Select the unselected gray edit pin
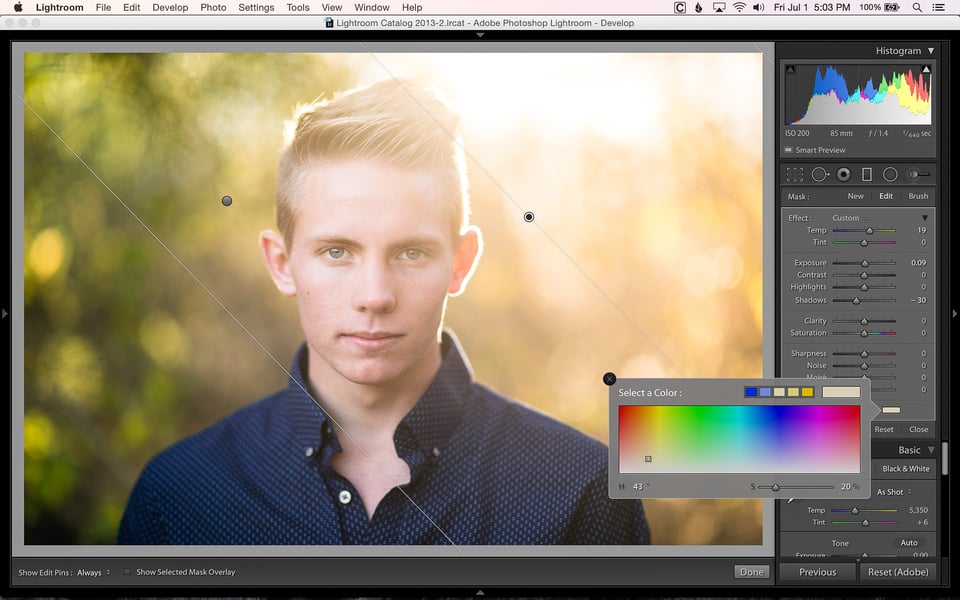The image size is (960, 600). [x=227, y=201]
